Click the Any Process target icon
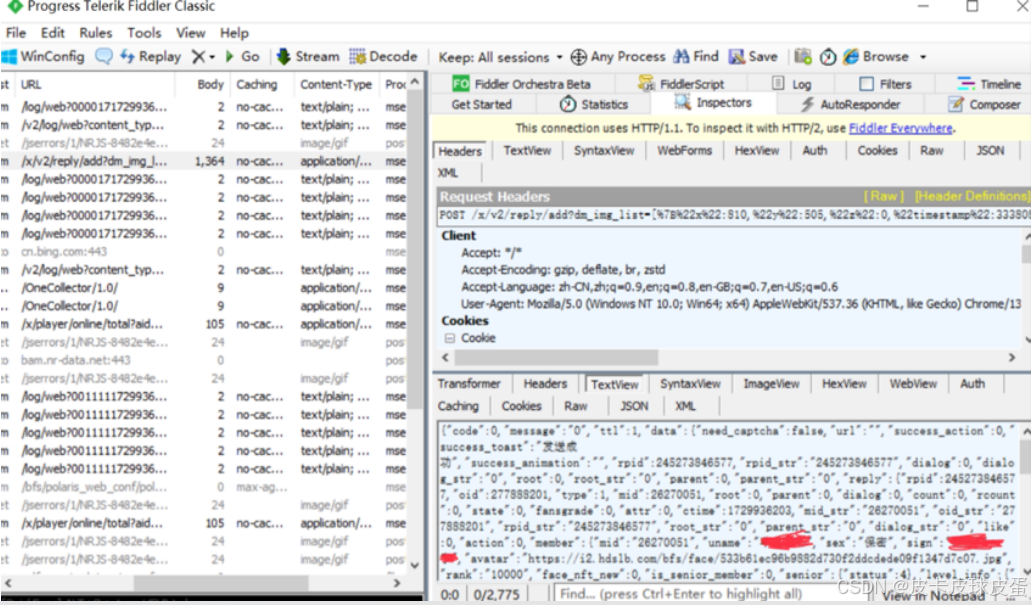 click(x=579, y=57)
